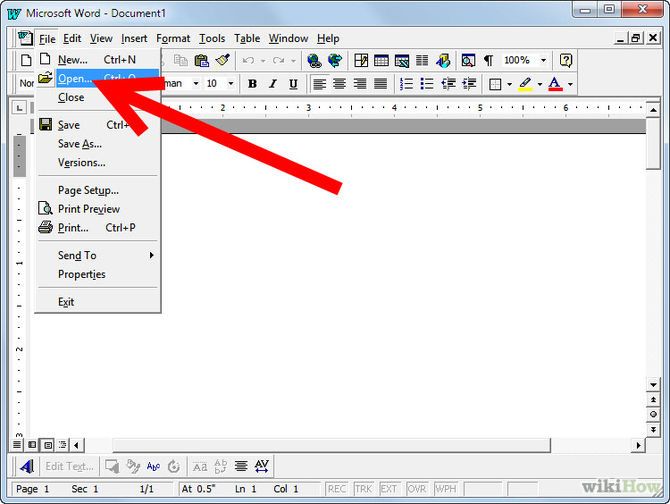Open the font name dropdown arrow
The width and height of the screenshot is (670, 504).
tap(196, 83)
